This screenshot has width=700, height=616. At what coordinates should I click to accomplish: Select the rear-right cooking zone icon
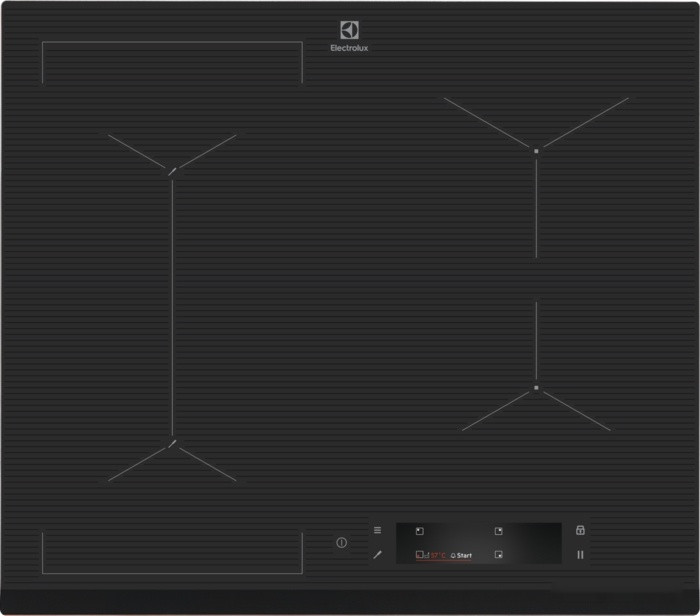point(498,532)
